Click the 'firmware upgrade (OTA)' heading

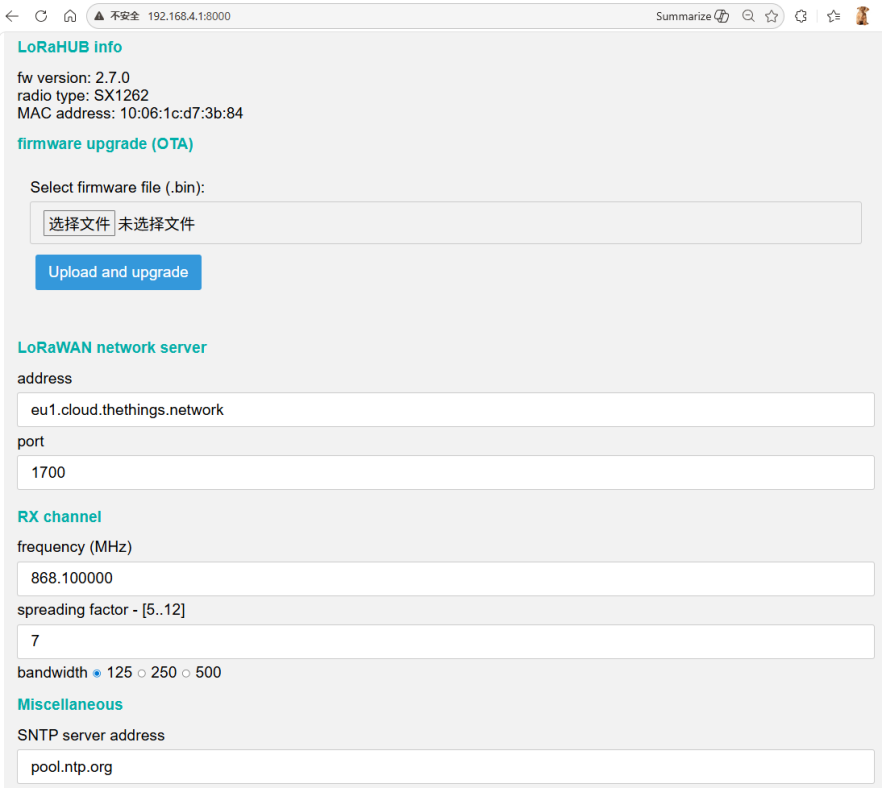coord(105,144)
